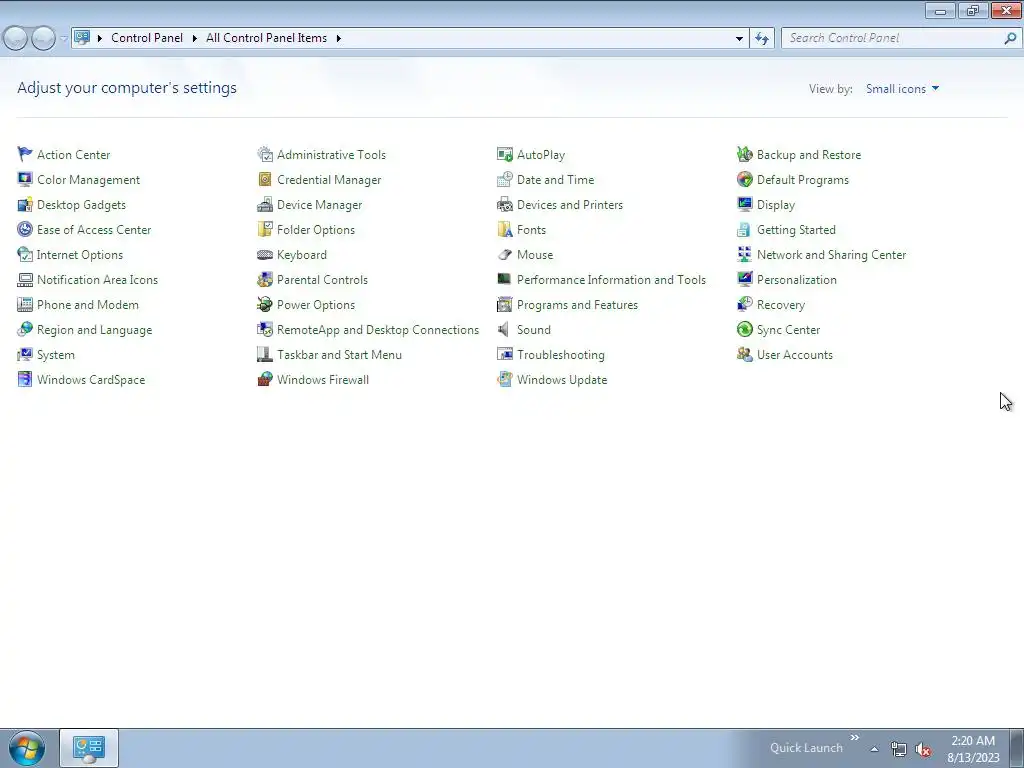
Task: Open the Troubleshooting link
Action: coord(560,355)
